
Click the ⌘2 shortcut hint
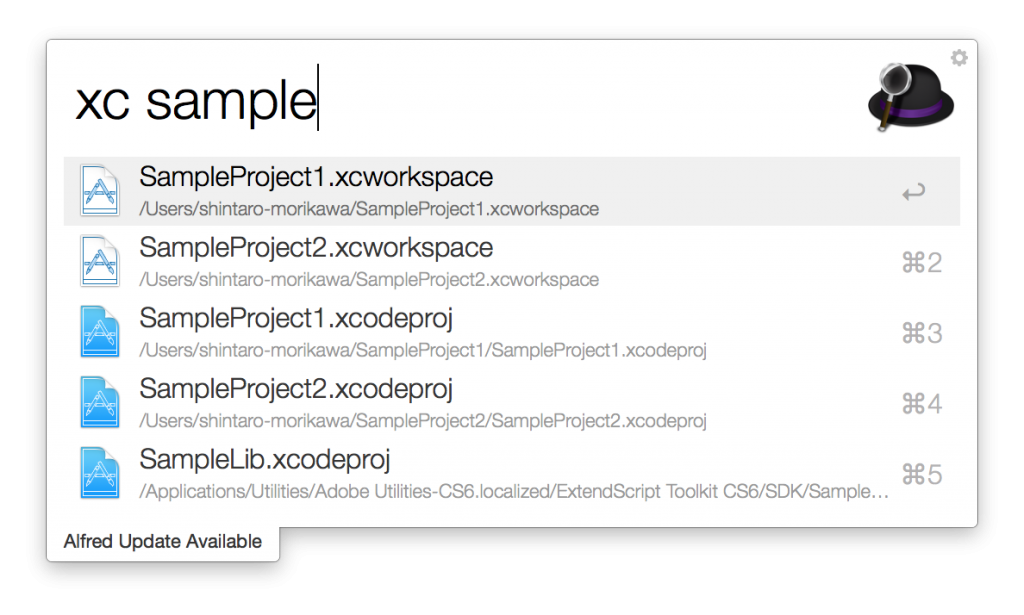(x=921, y=263)
